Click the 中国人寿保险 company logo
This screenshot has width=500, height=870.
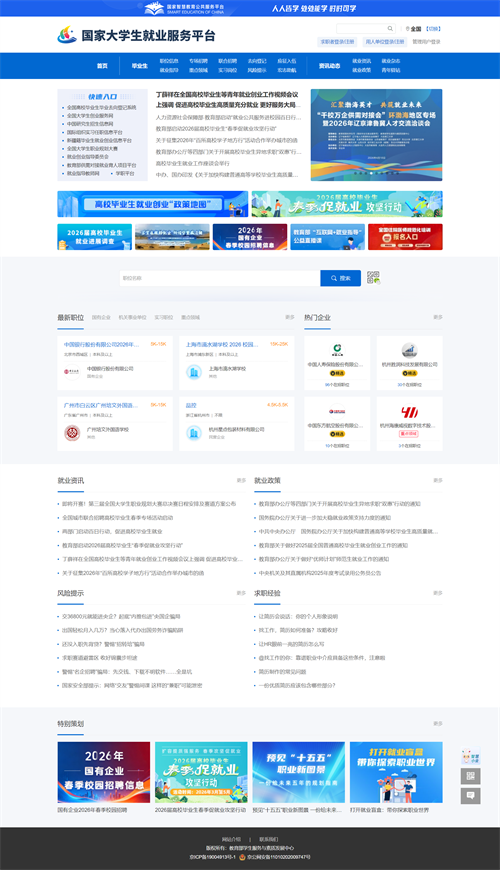point(337,351)
